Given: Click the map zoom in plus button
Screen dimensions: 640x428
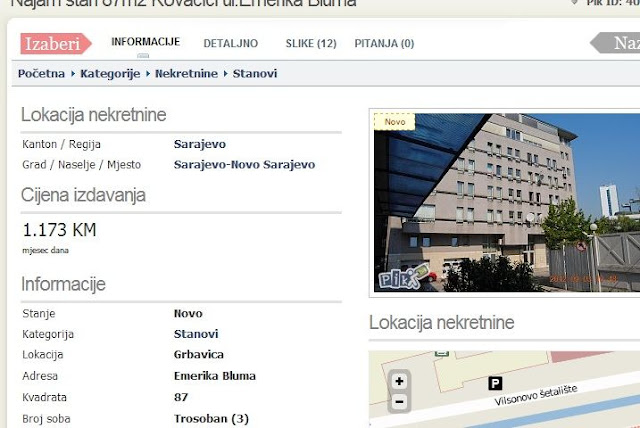Looking at the screenshot, I should click(399, 381).
